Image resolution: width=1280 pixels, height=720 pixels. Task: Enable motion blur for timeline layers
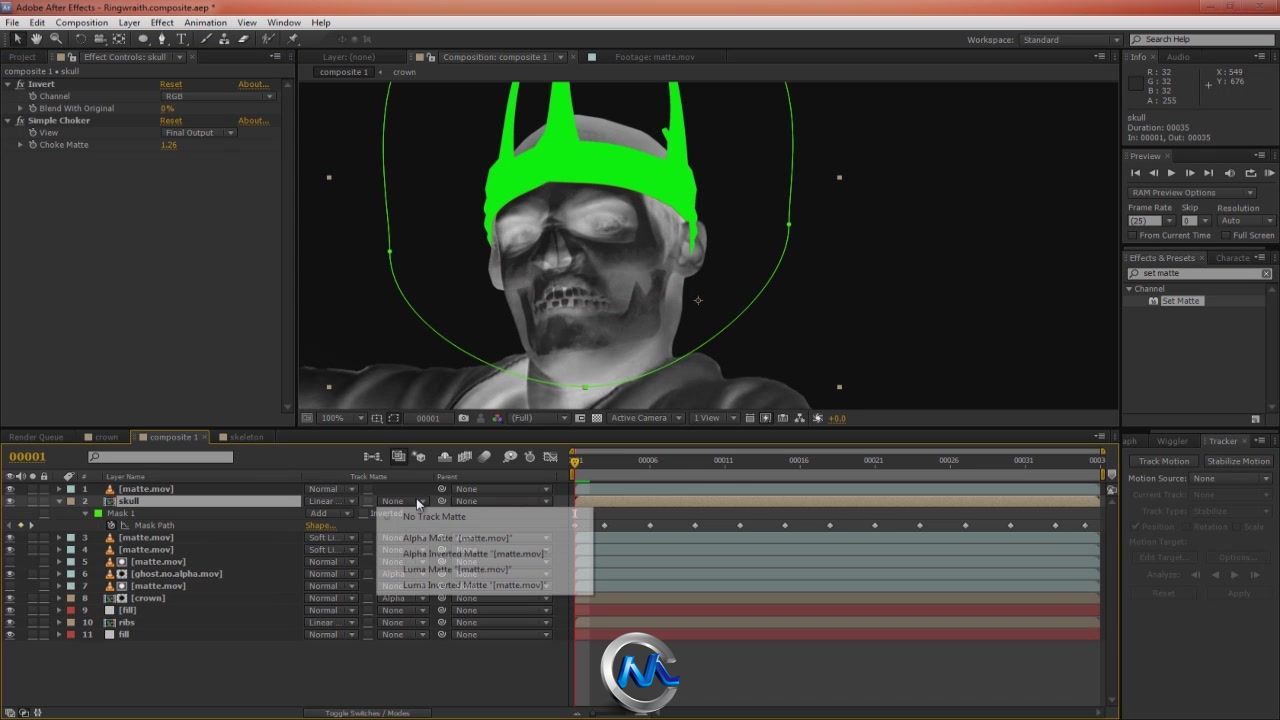click(x=485, y=457)
